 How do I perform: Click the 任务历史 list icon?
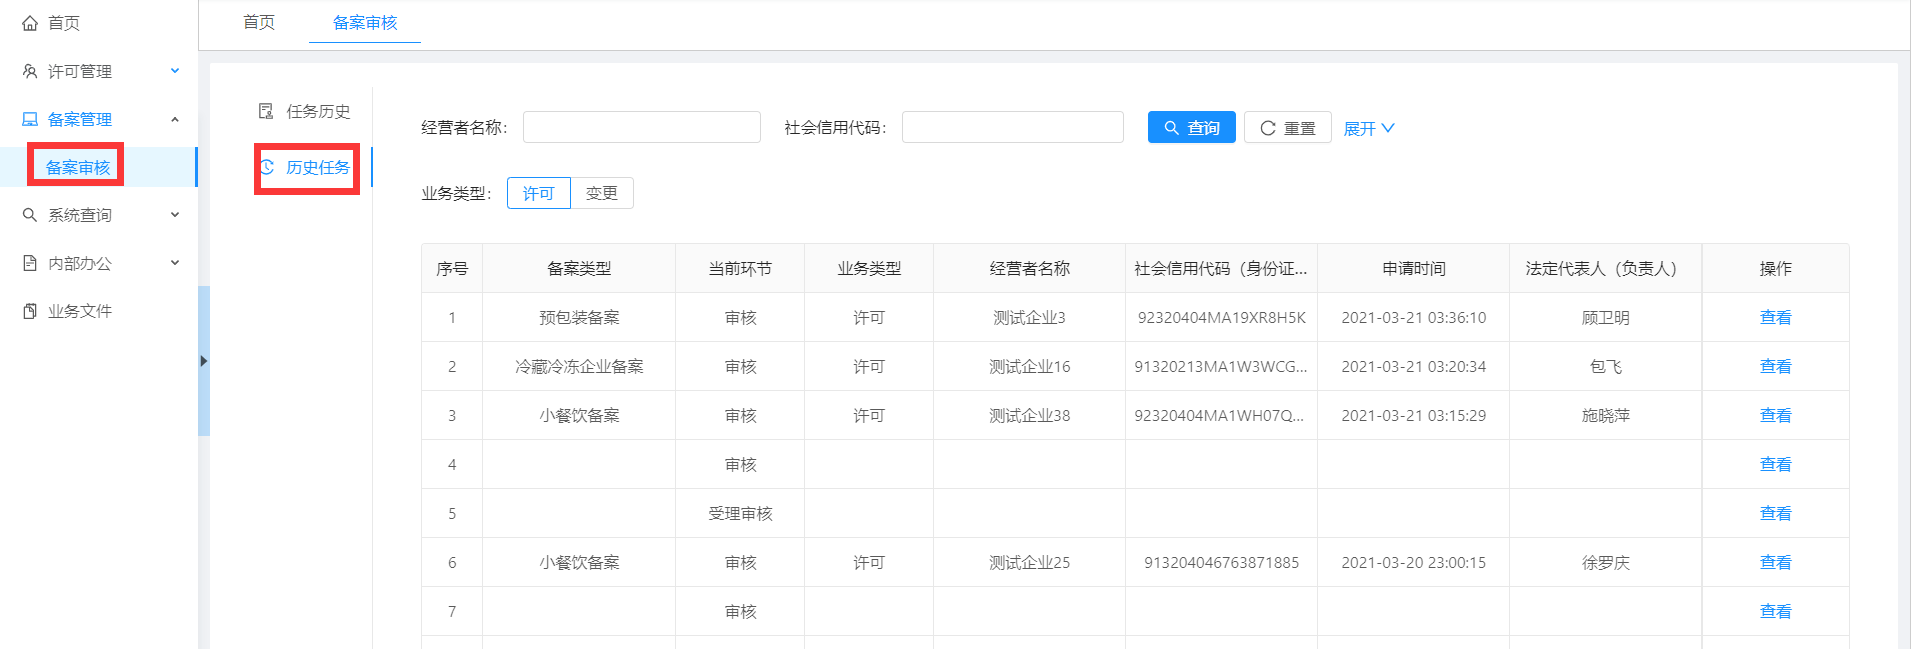(x=266, y=111)
